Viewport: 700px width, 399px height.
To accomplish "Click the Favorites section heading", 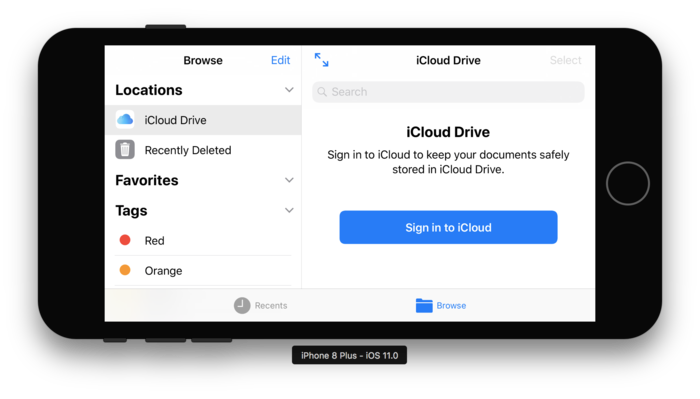I will 147,180.
